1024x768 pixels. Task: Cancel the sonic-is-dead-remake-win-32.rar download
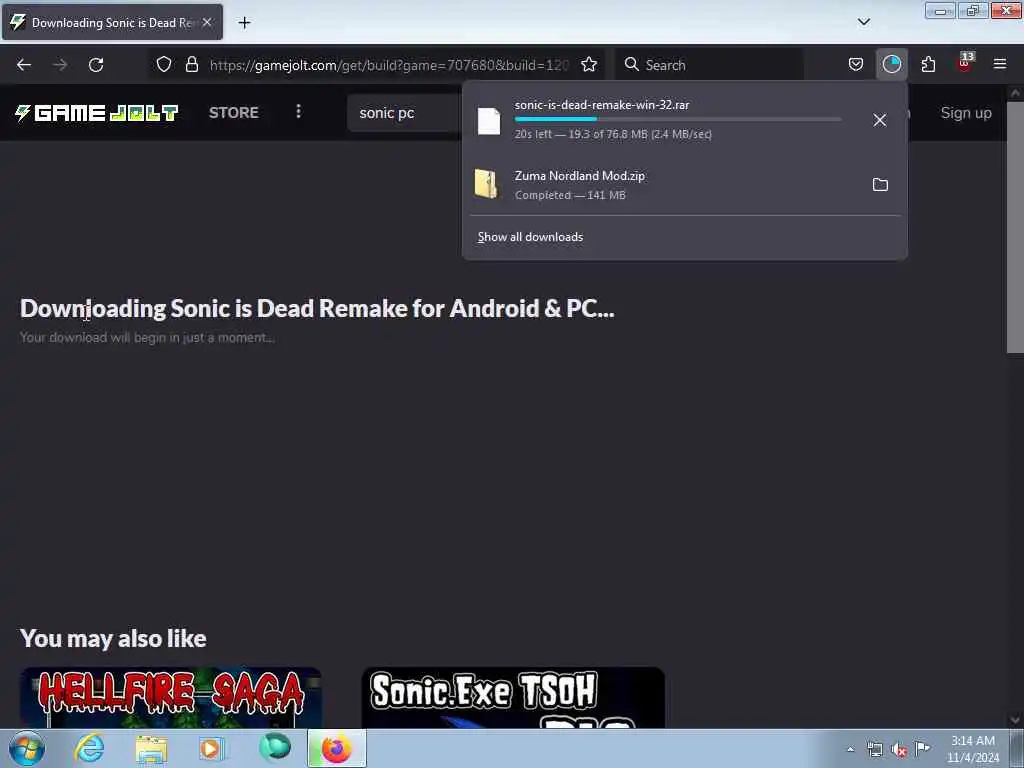tap(880, 120)
